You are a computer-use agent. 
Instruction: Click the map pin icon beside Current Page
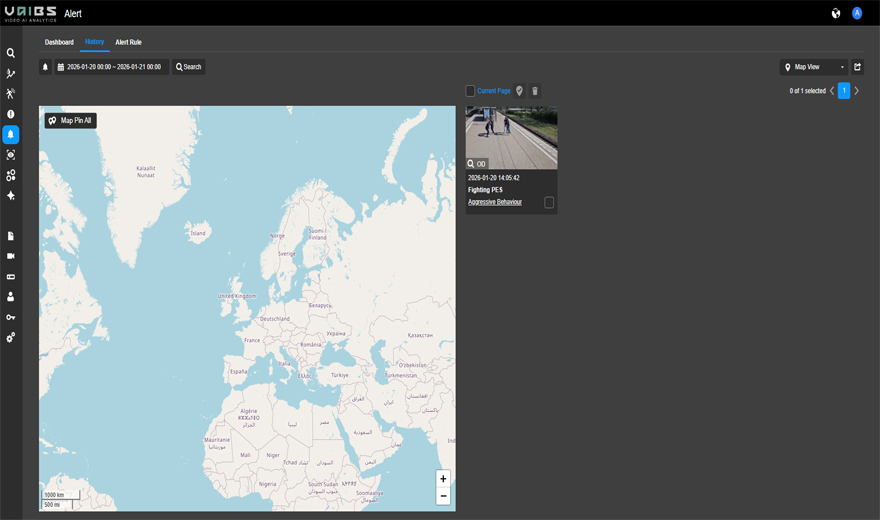519,91
